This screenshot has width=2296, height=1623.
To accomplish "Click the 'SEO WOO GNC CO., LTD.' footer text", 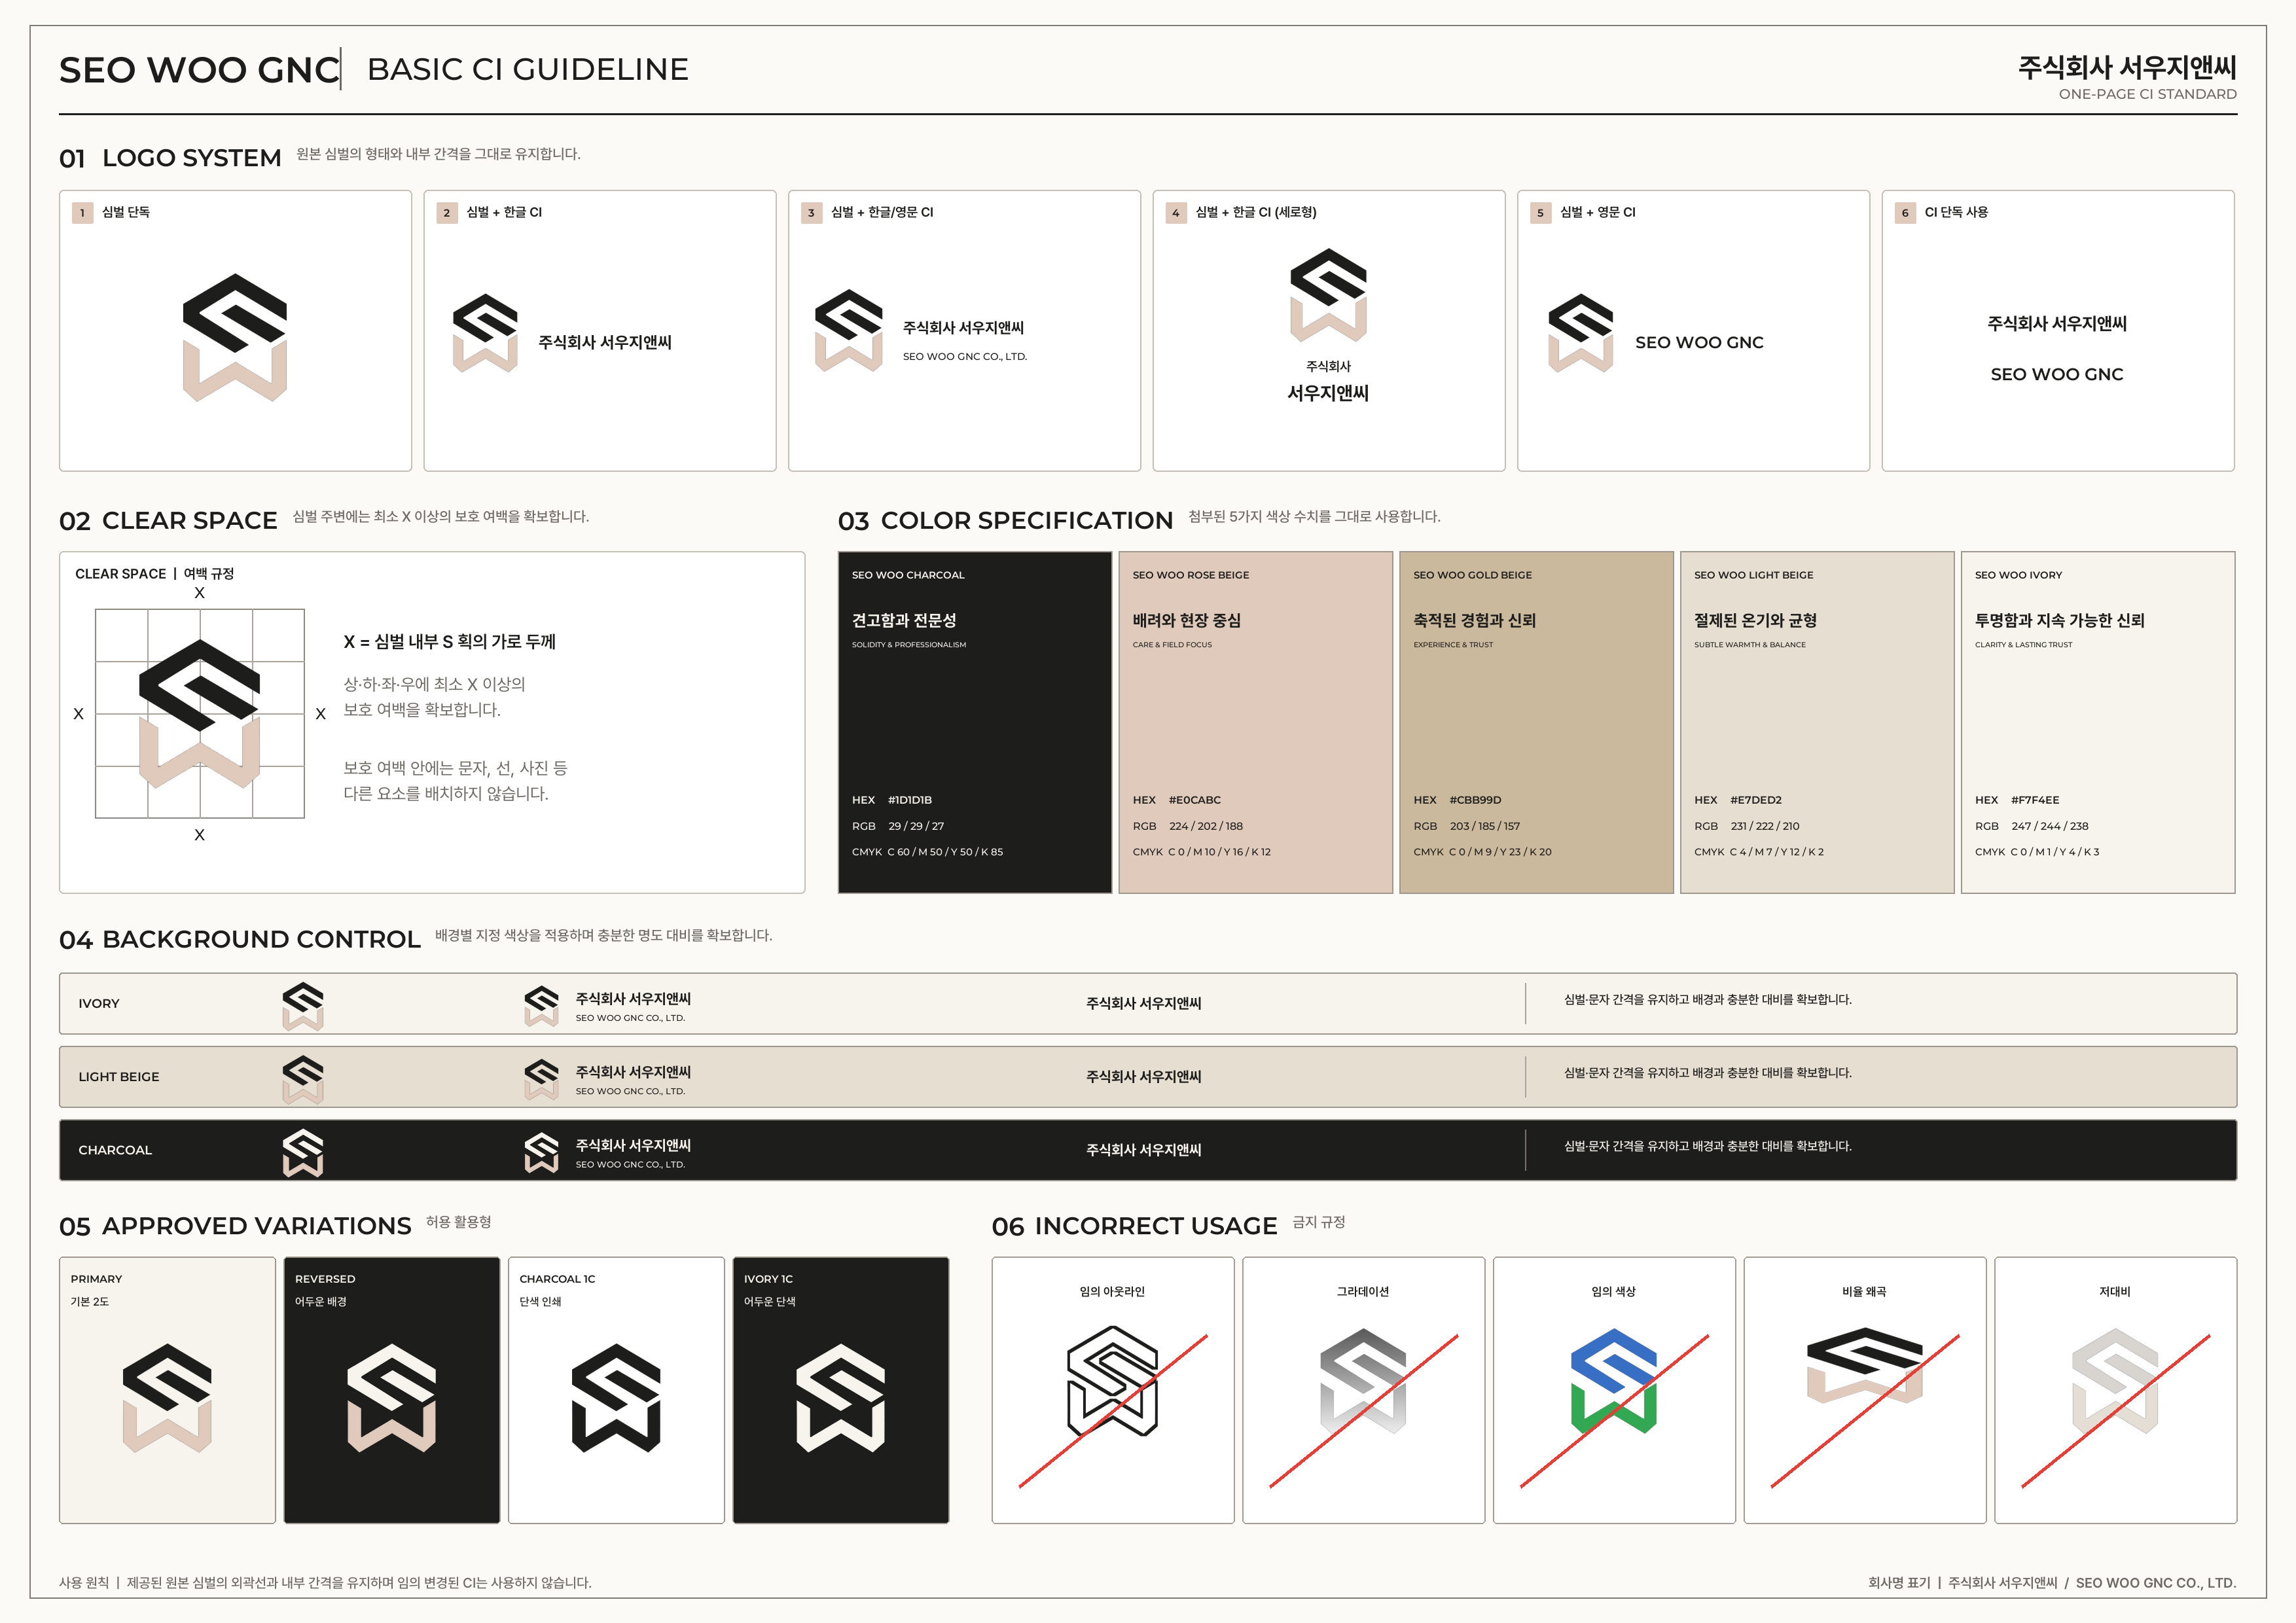I will (x=2155, y=1583).
